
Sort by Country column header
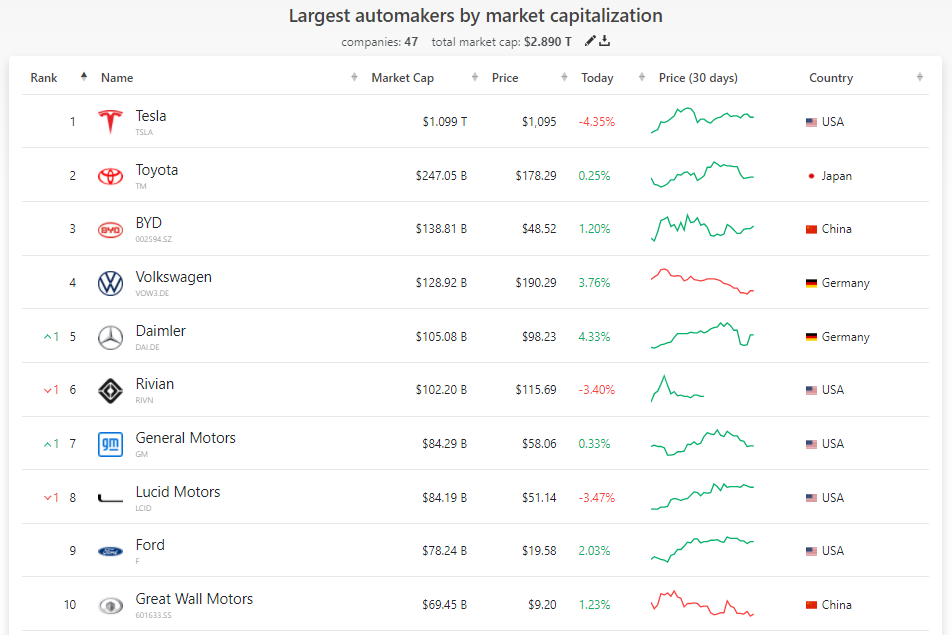tap(831, 78)
